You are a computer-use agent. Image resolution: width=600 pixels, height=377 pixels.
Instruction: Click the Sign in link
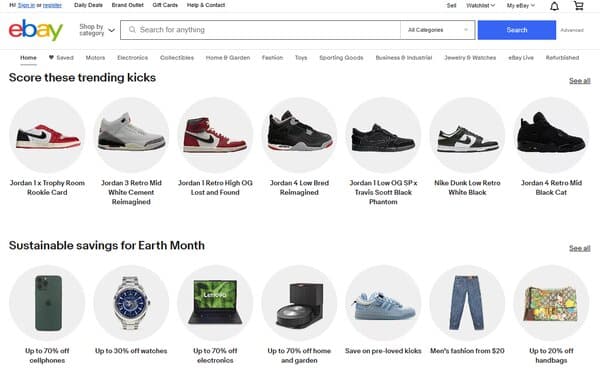[x=26, y=5]
